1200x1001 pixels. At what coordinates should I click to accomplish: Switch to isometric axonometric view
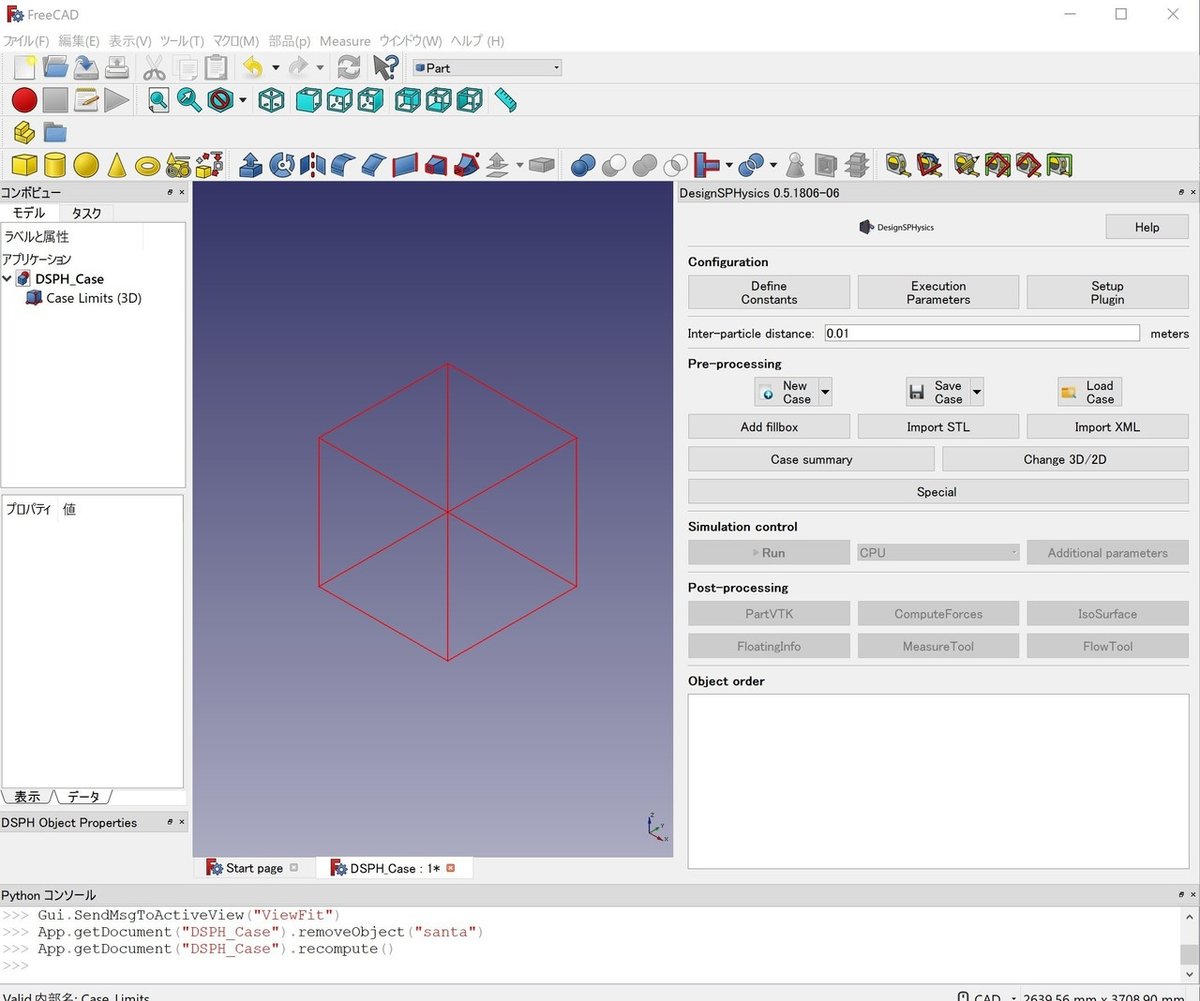271,100
